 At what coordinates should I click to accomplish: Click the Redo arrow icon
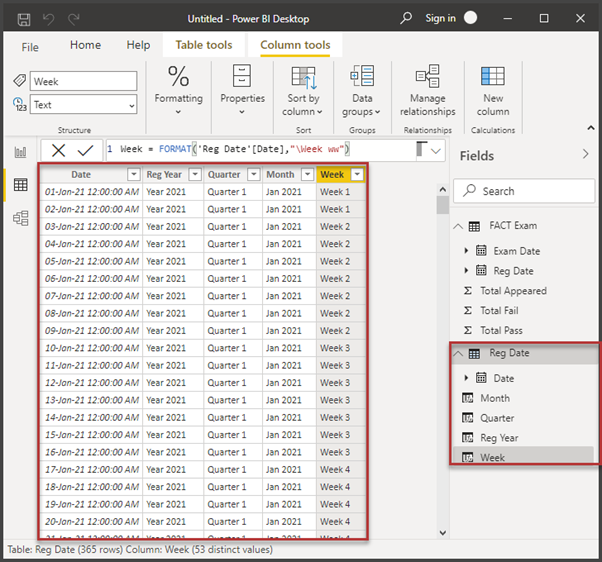coord(73,19)
